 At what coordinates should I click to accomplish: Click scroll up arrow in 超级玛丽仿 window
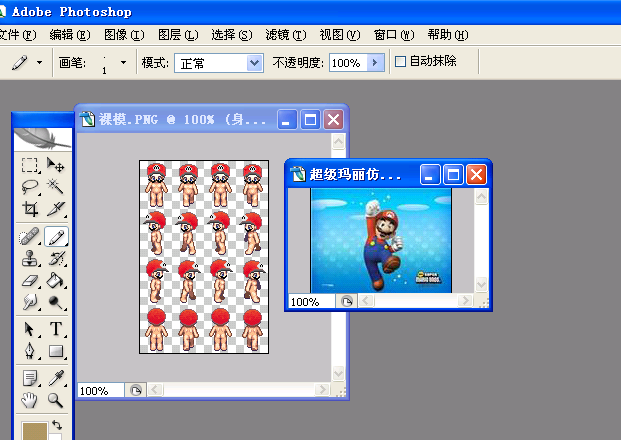click(x=481, y=196)
